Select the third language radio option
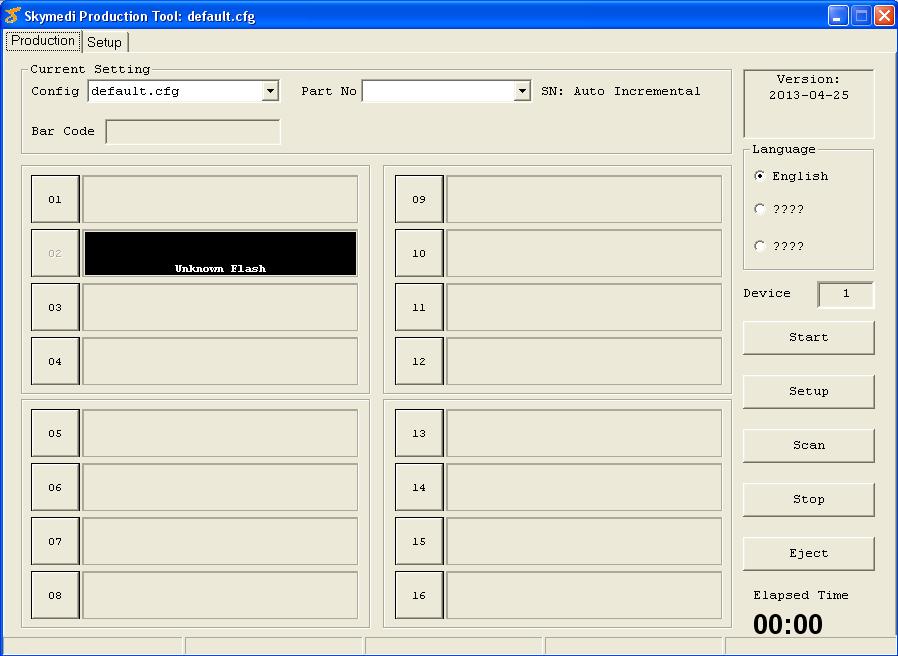This screenshot has width=898, height=656. point(759,246)
